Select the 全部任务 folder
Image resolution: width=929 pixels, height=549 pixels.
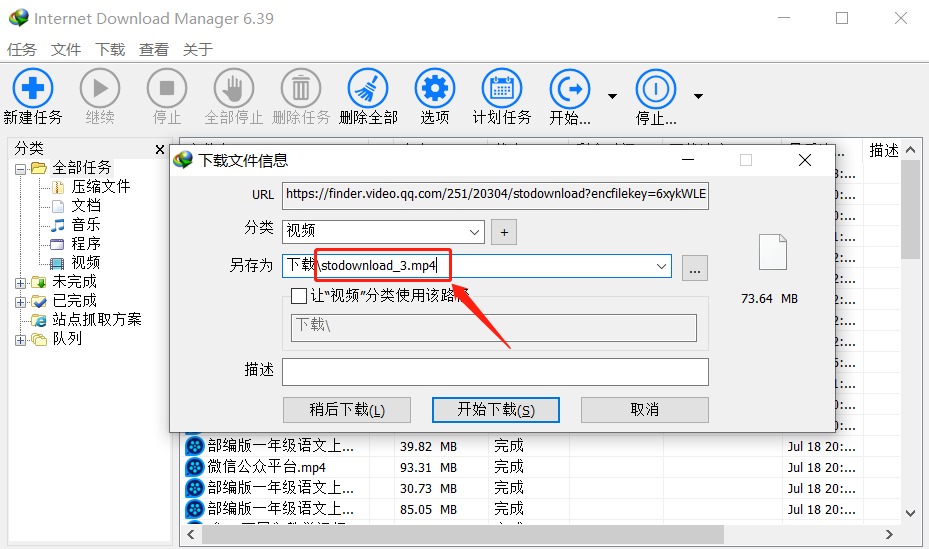(82, 168)
